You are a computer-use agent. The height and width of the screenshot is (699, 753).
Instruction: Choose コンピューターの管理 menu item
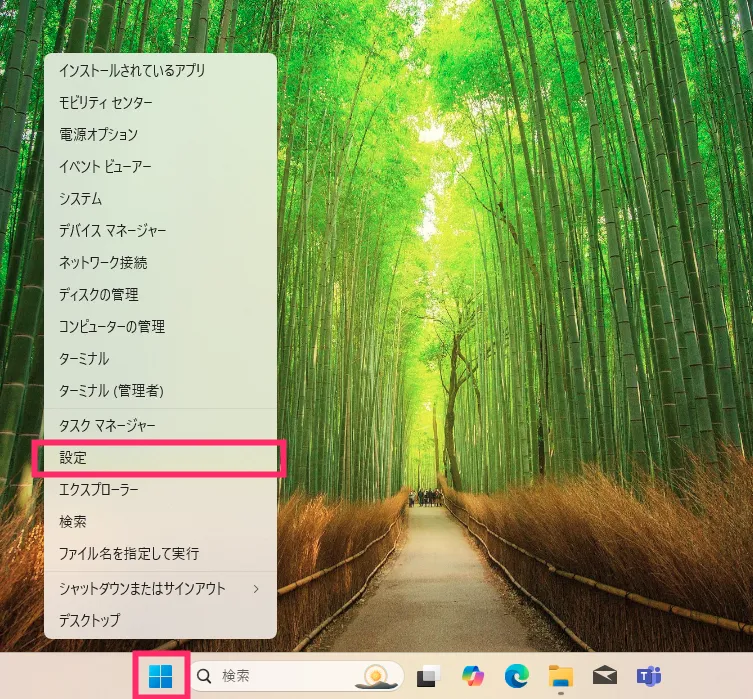click(x=160, y=326)
